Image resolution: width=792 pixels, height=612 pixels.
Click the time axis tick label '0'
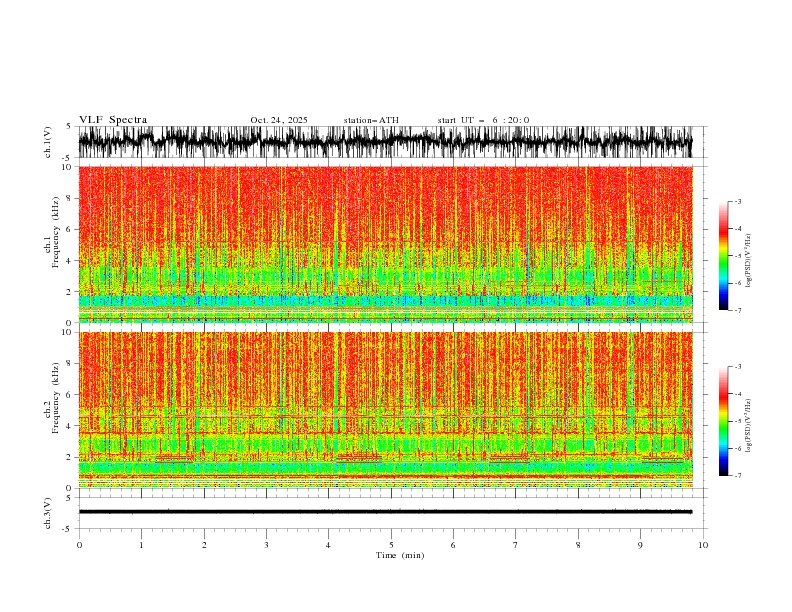coord(79,545)
